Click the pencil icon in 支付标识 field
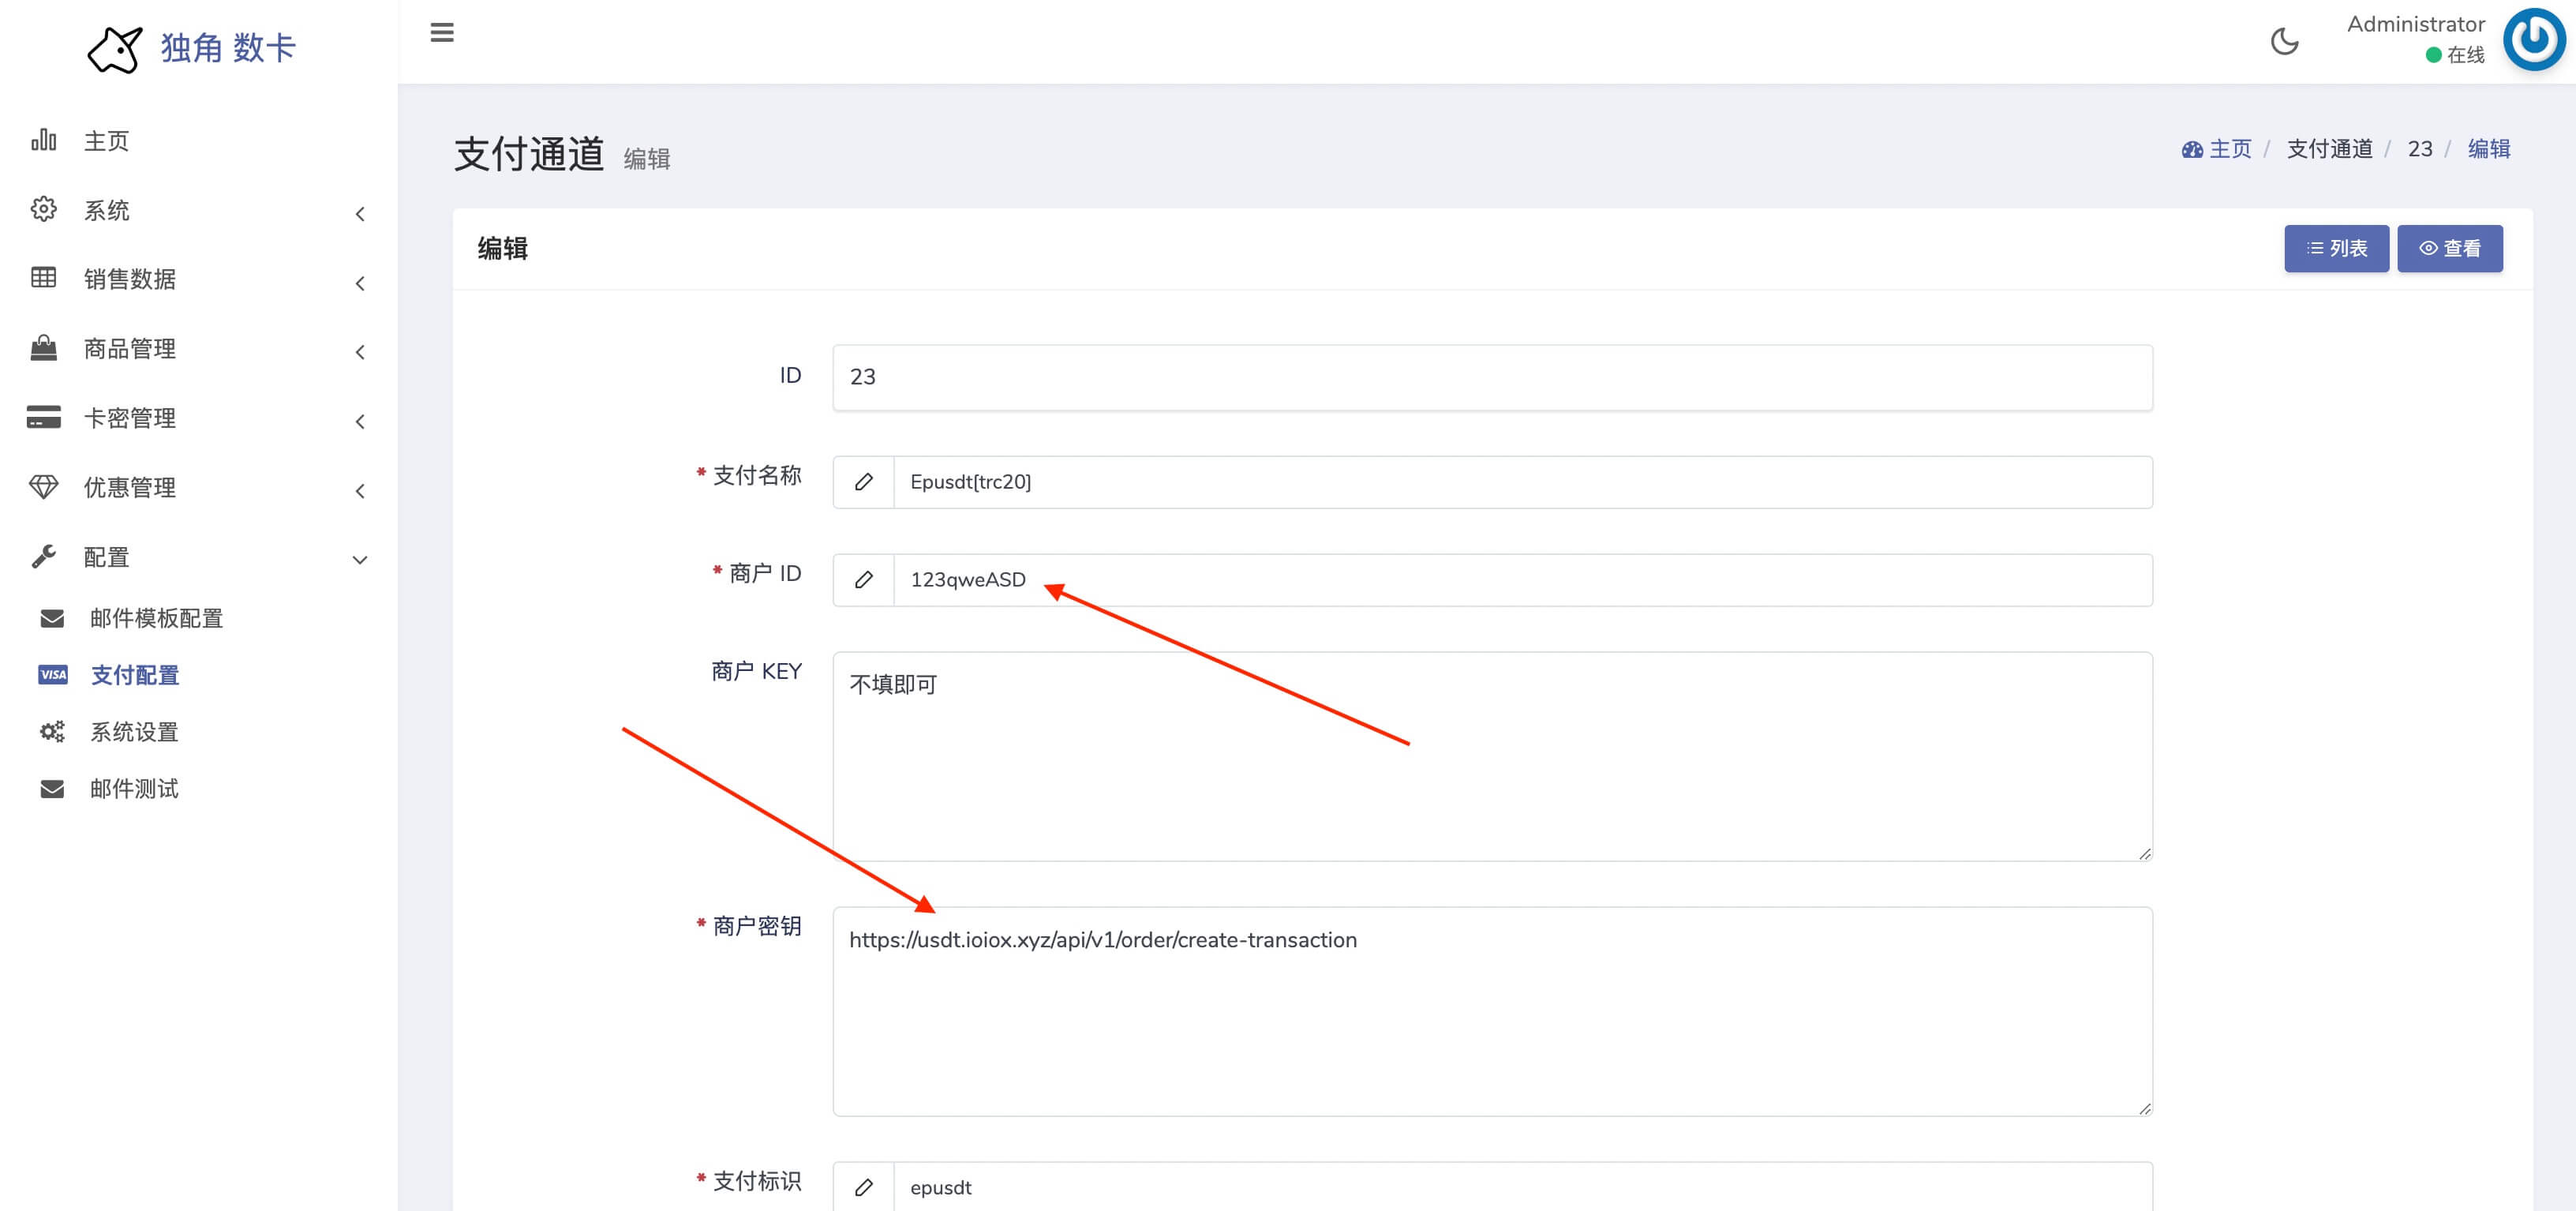 click(x=864, y=1187)
